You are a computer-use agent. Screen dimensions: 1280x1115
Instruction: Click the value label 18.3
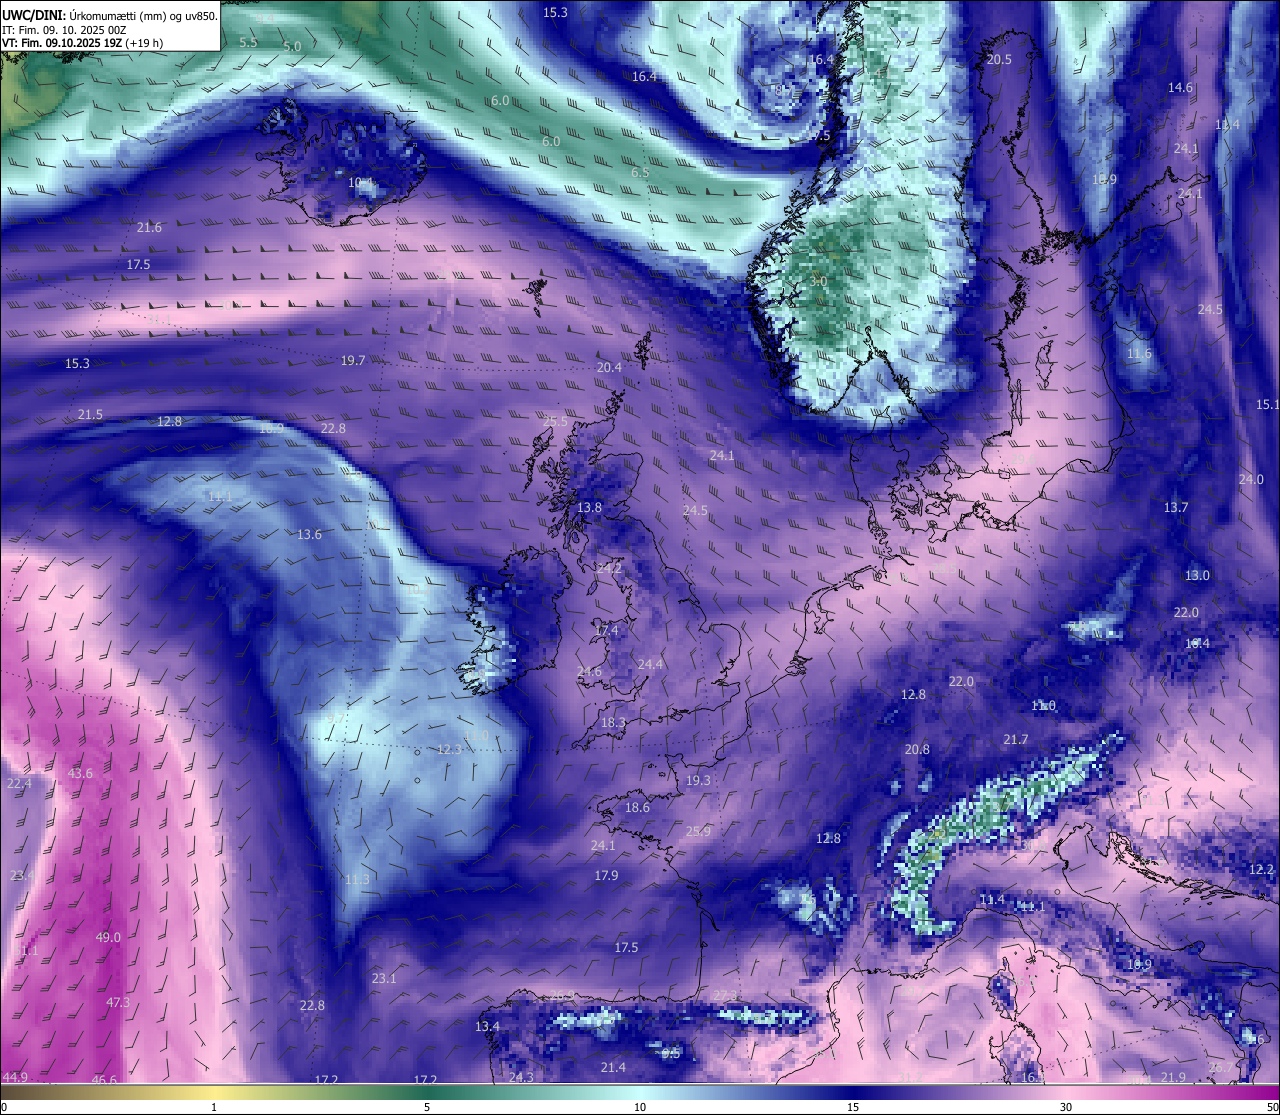pyautogui.click(x=613, y=722)
